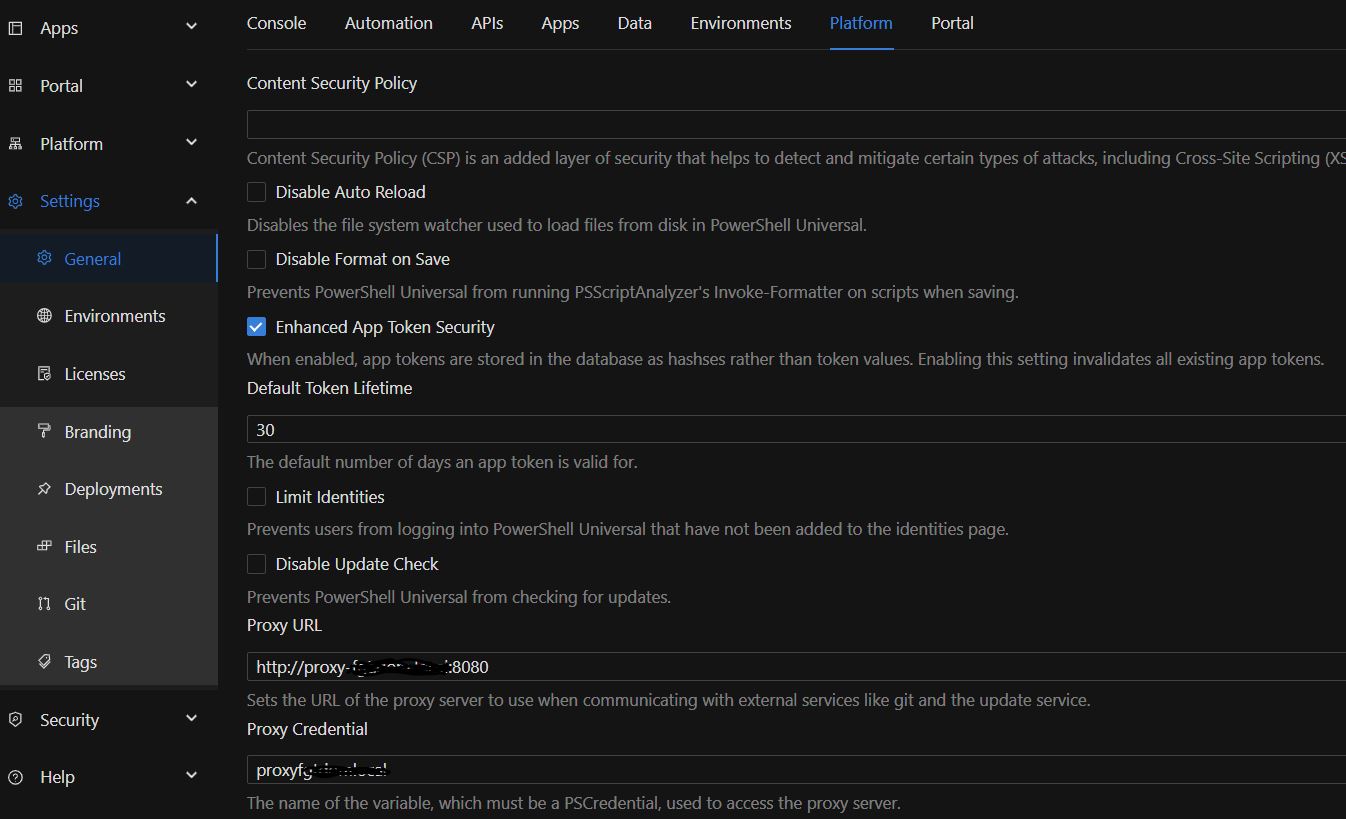Click the Licenses document icon
1346x819 pixels.
click(44, 374)
